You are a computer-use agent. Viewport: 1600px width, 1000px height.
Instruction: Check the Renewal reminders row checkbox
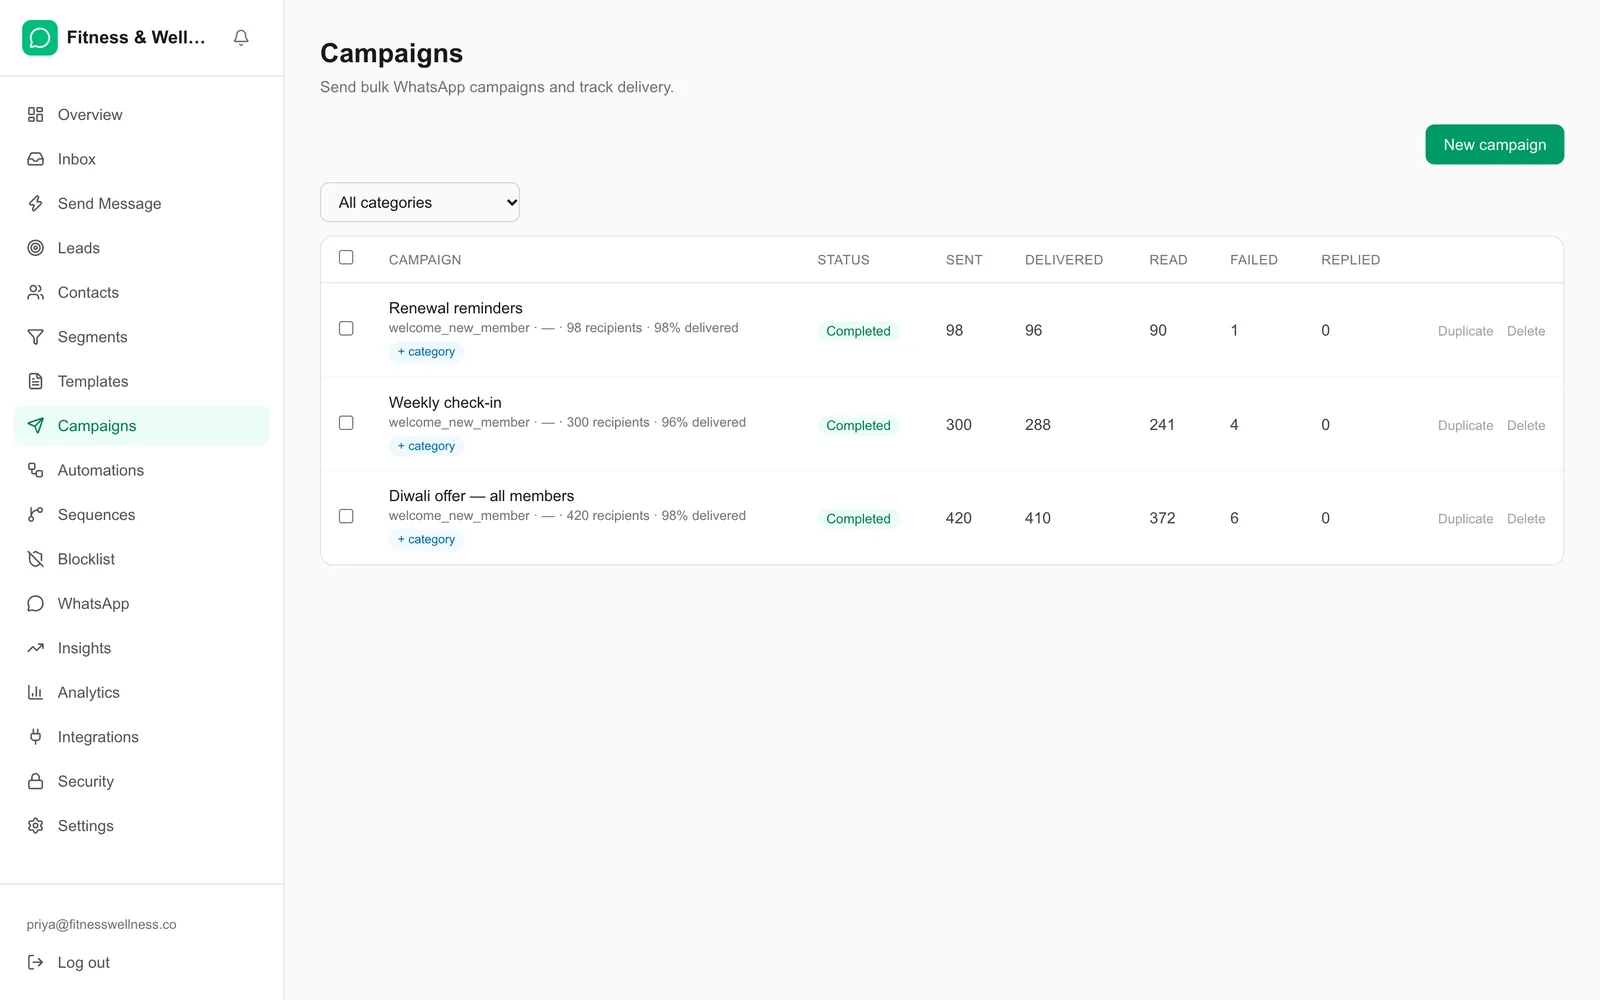346,329
